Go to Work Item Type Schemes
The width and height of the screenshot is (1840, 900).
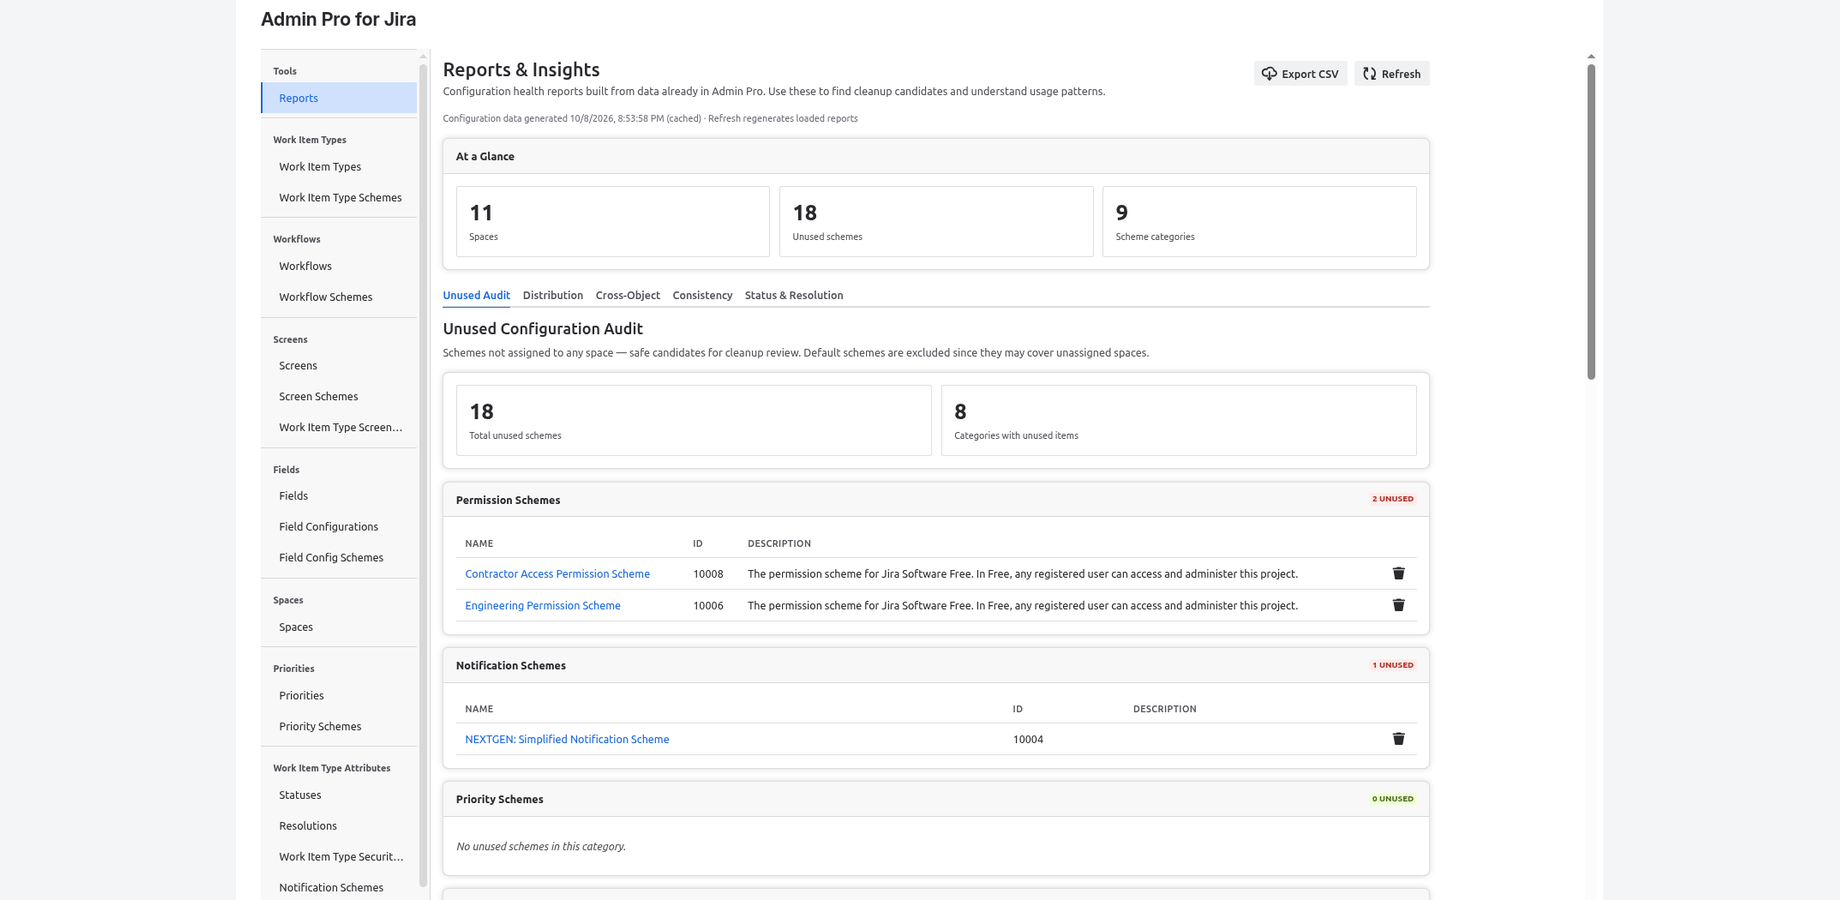click(340, 198)
